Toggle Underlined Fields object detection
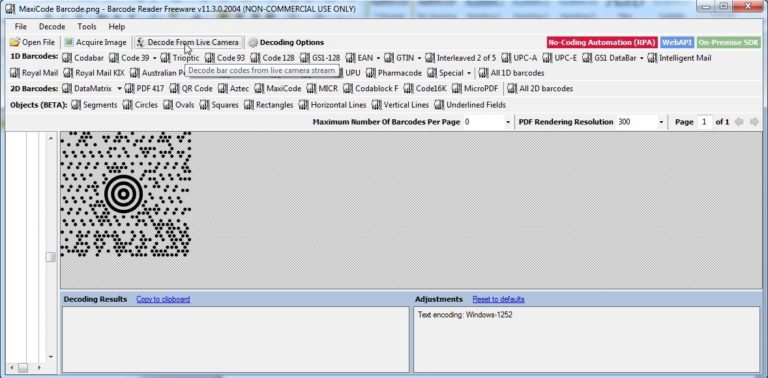This screenshot has width=768, height=378. [470, 105]
